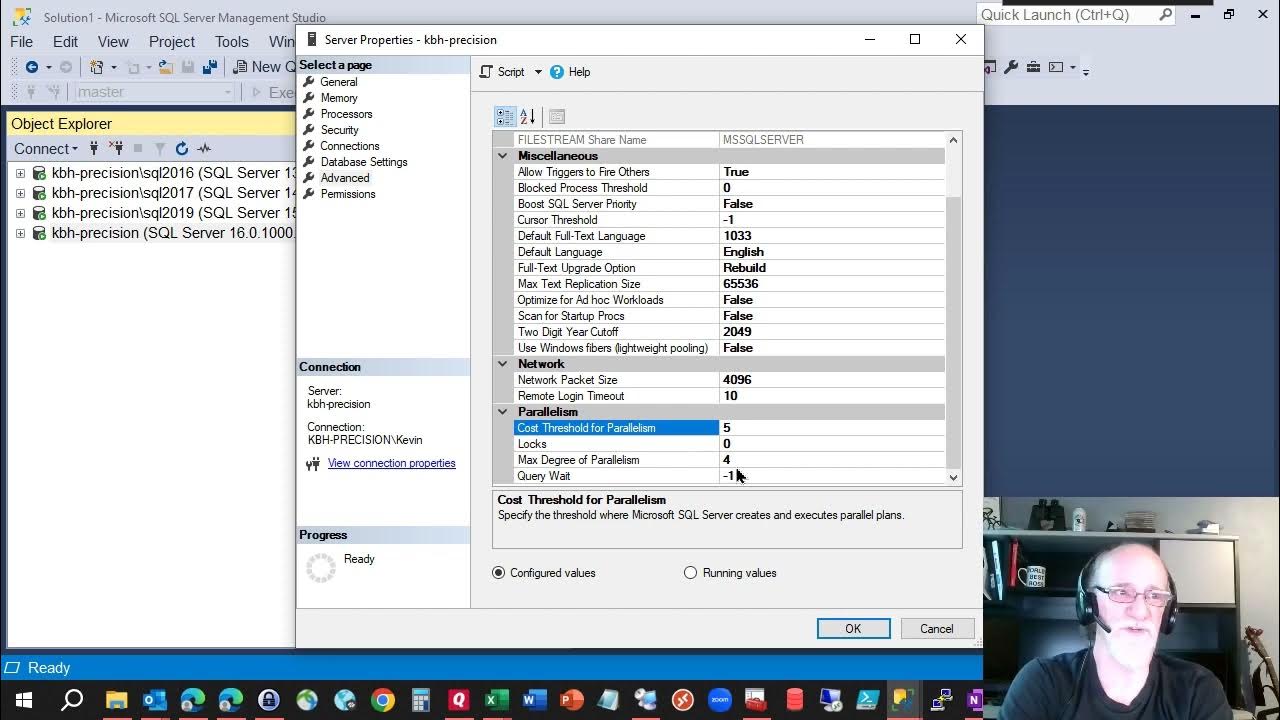Select the Processors page
Viewport: 1280px width, 720px height.
click(x=346, y=114)
